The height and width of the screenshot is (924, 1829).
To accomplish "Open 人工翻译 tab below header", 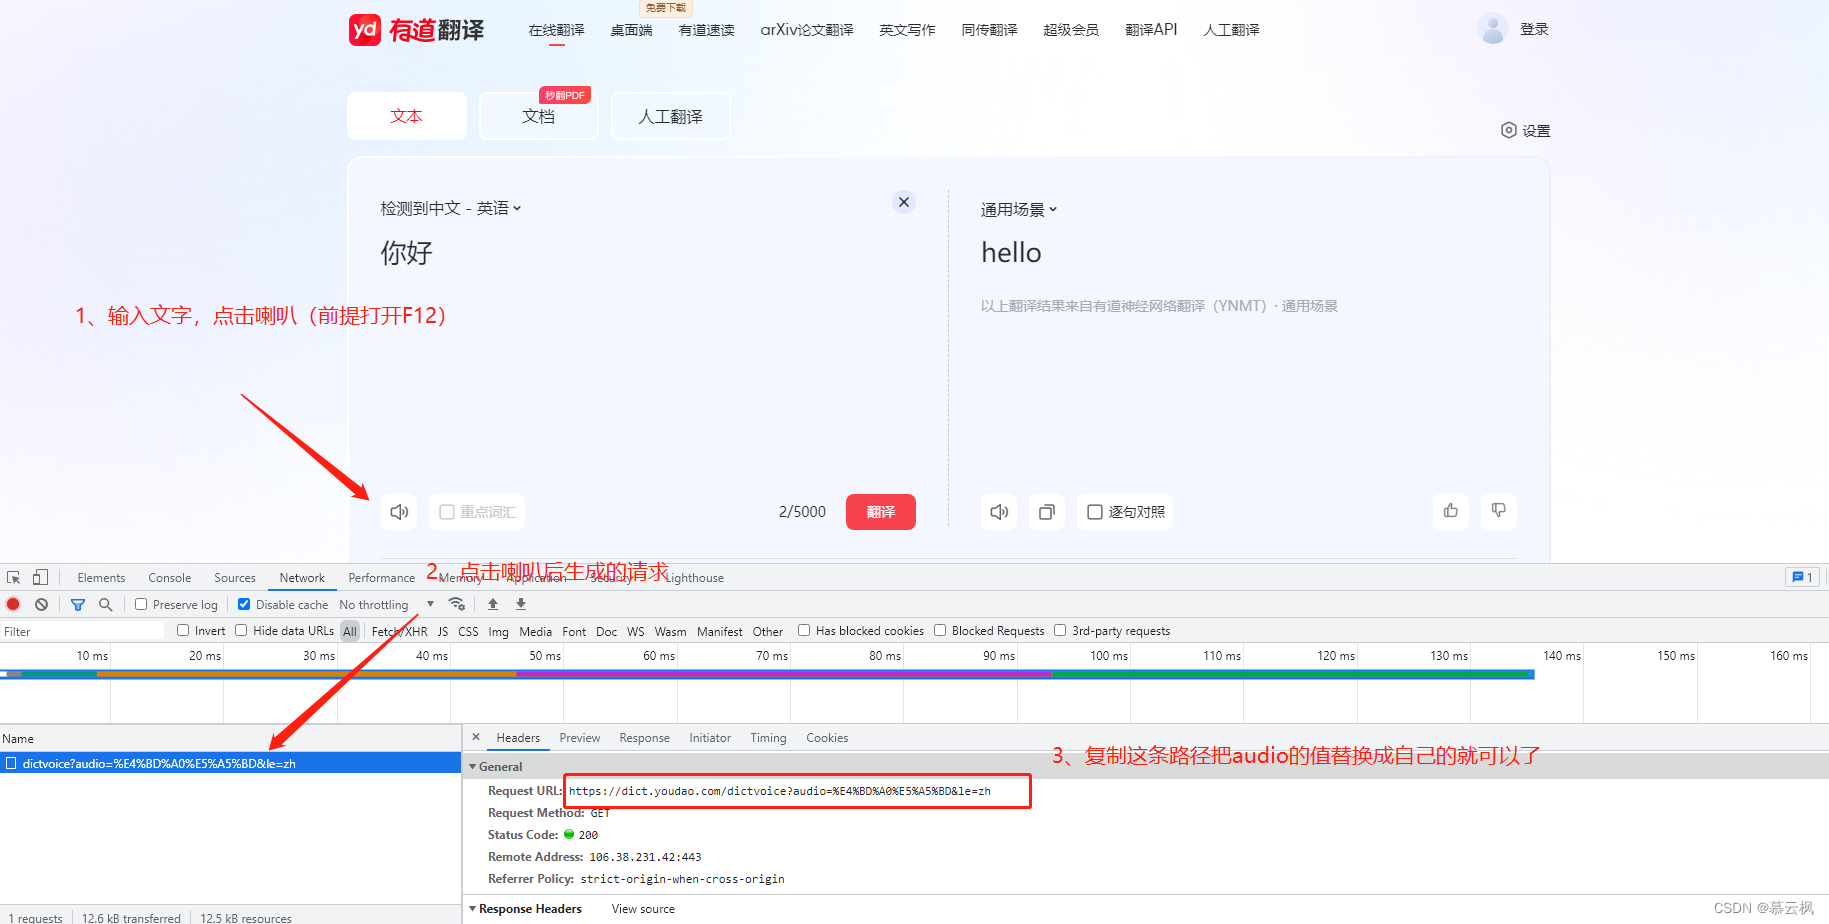I will (x=671, y=116).
